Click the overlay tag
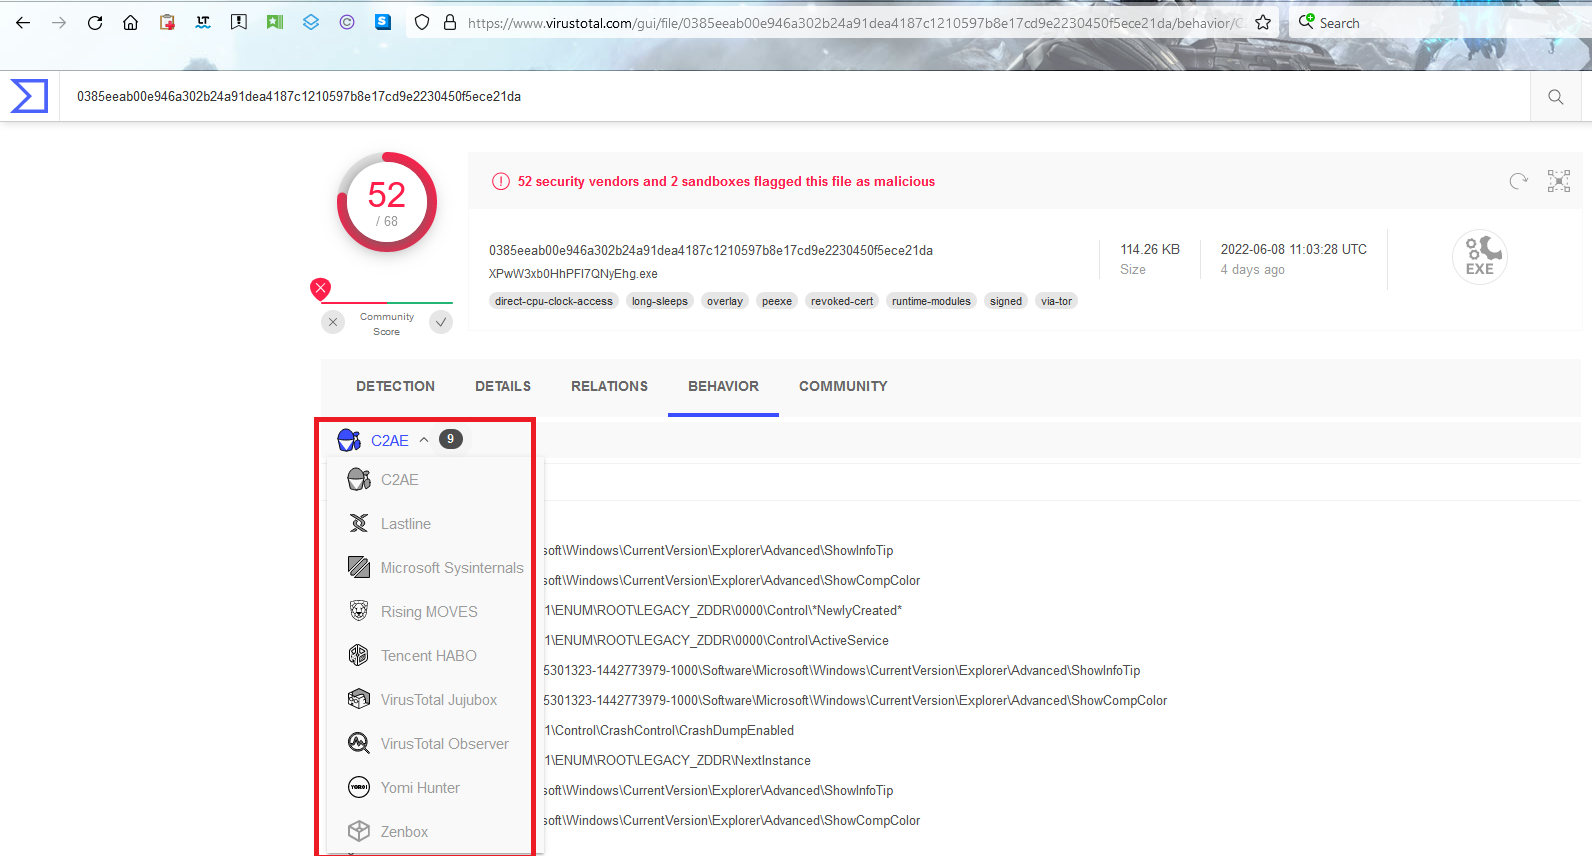Viewport: 1592px width, 856px height. (x=725, y=301)
